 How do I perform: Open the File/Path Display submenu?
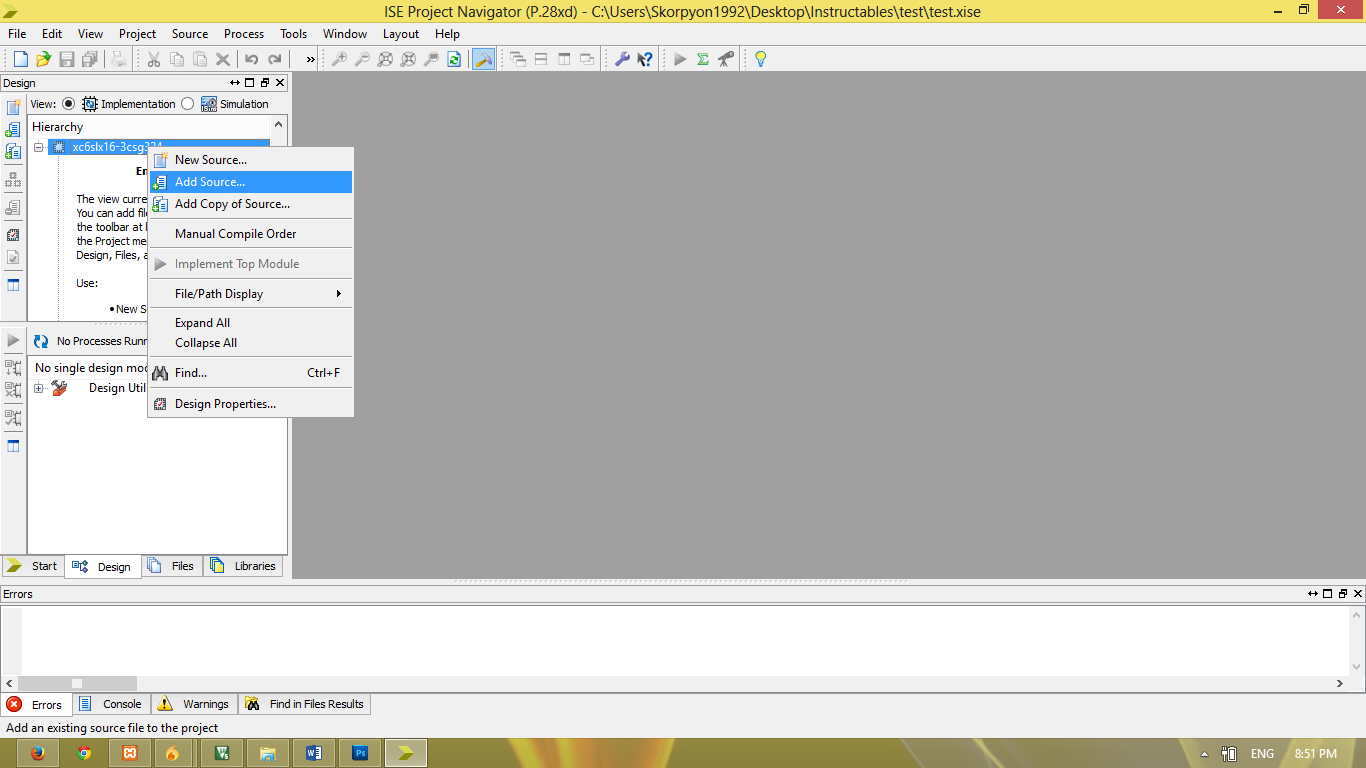tap(250, 293)
